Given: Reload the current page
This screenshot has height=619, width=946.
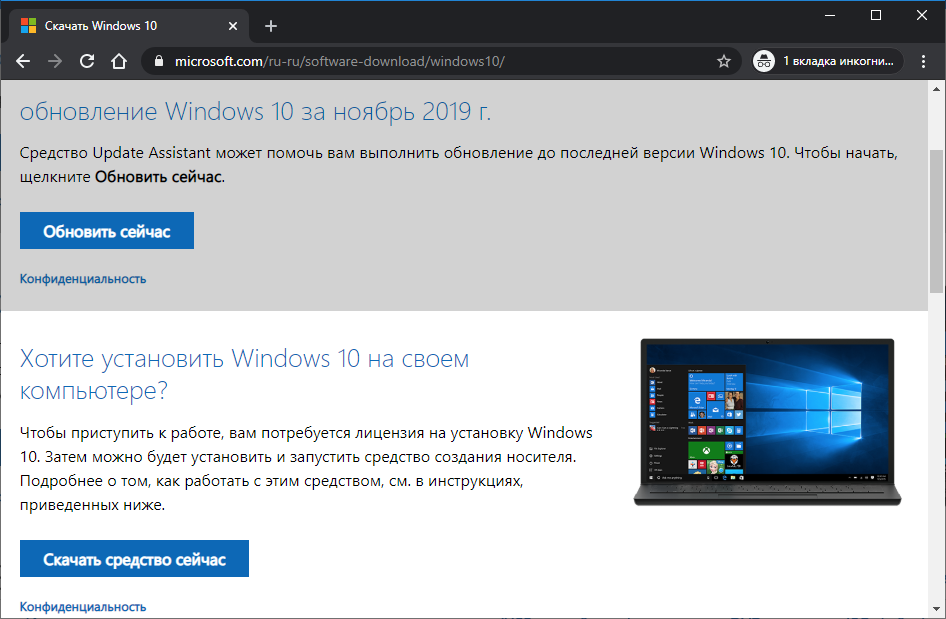Looking at the screenshot, I should [x=87, y=61].
